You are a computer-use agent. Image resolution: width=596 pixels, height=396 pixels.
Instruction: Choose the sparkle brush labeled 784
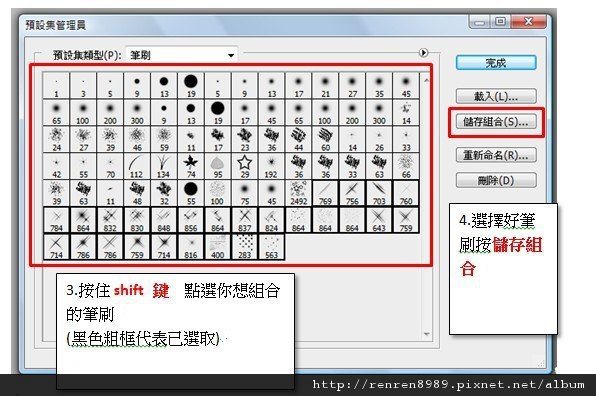point(56,220)
